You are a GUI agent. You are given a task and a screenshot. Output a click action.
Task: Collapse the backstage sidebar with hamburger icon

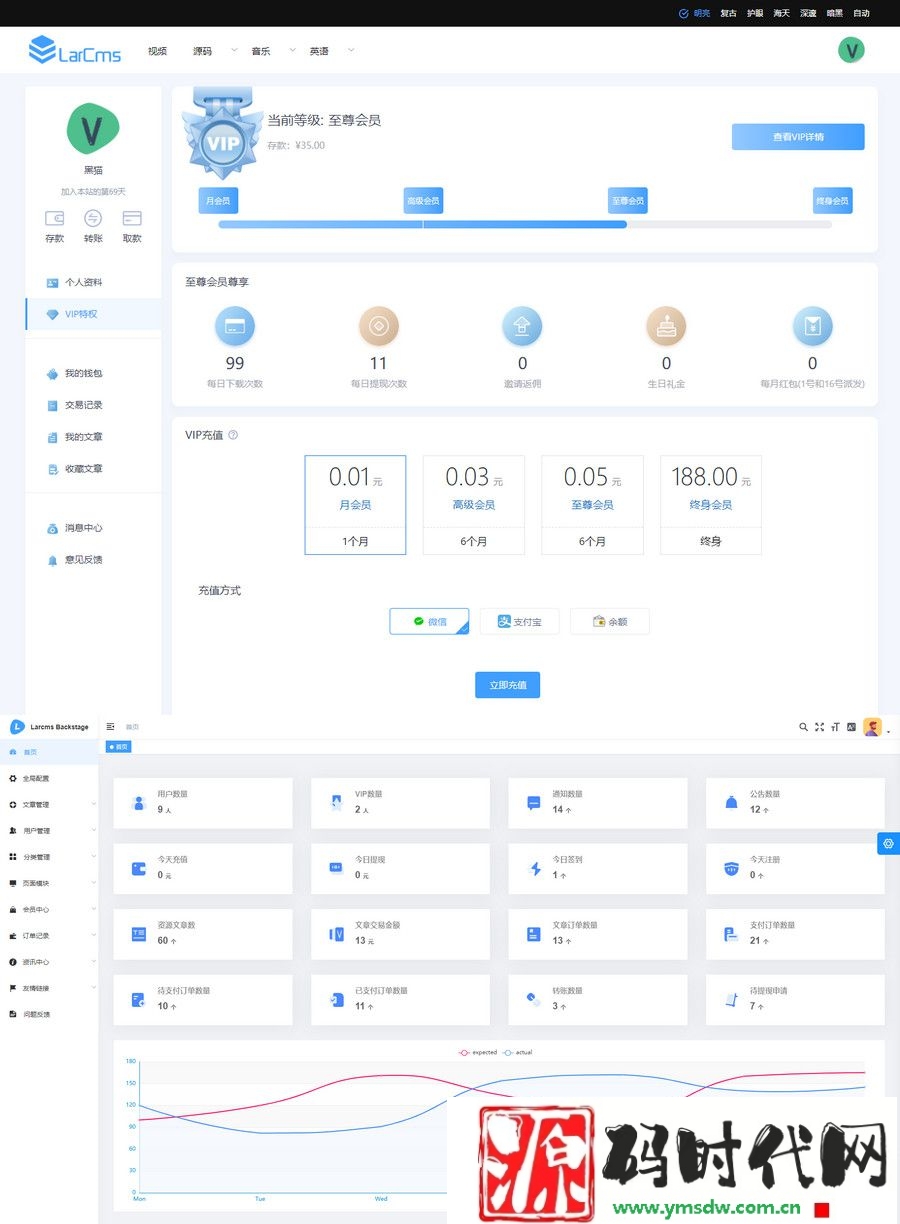coord(111,727)
